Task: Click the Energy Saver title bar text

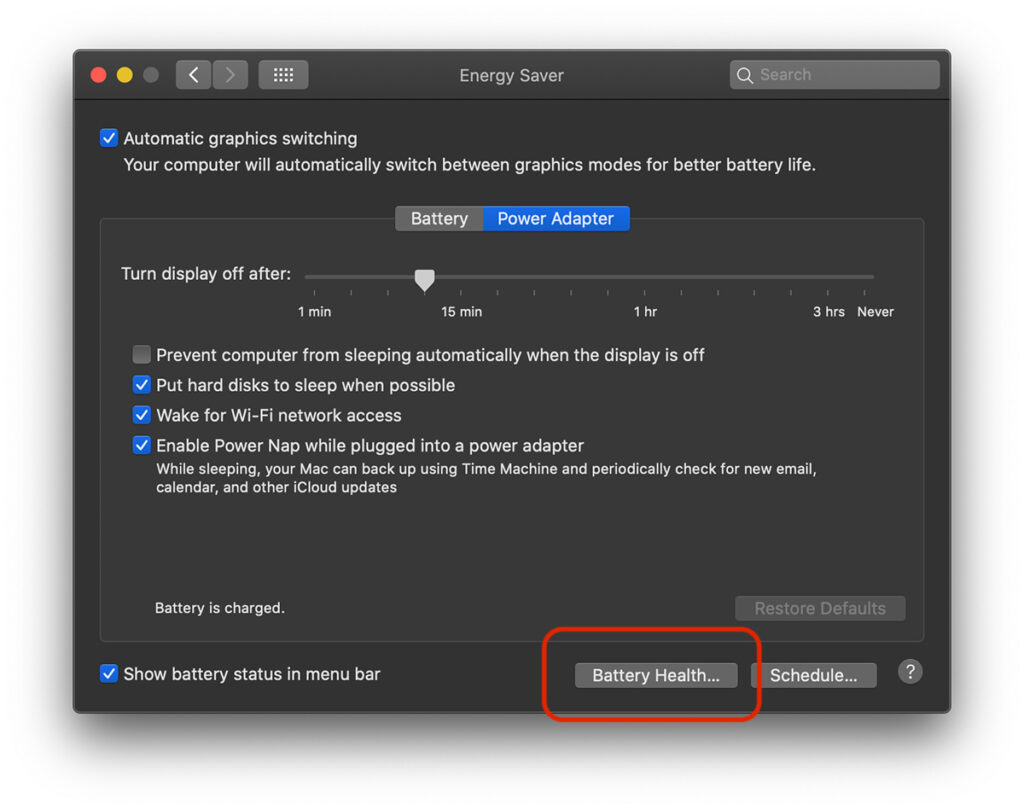Action: tap(511, 75)
